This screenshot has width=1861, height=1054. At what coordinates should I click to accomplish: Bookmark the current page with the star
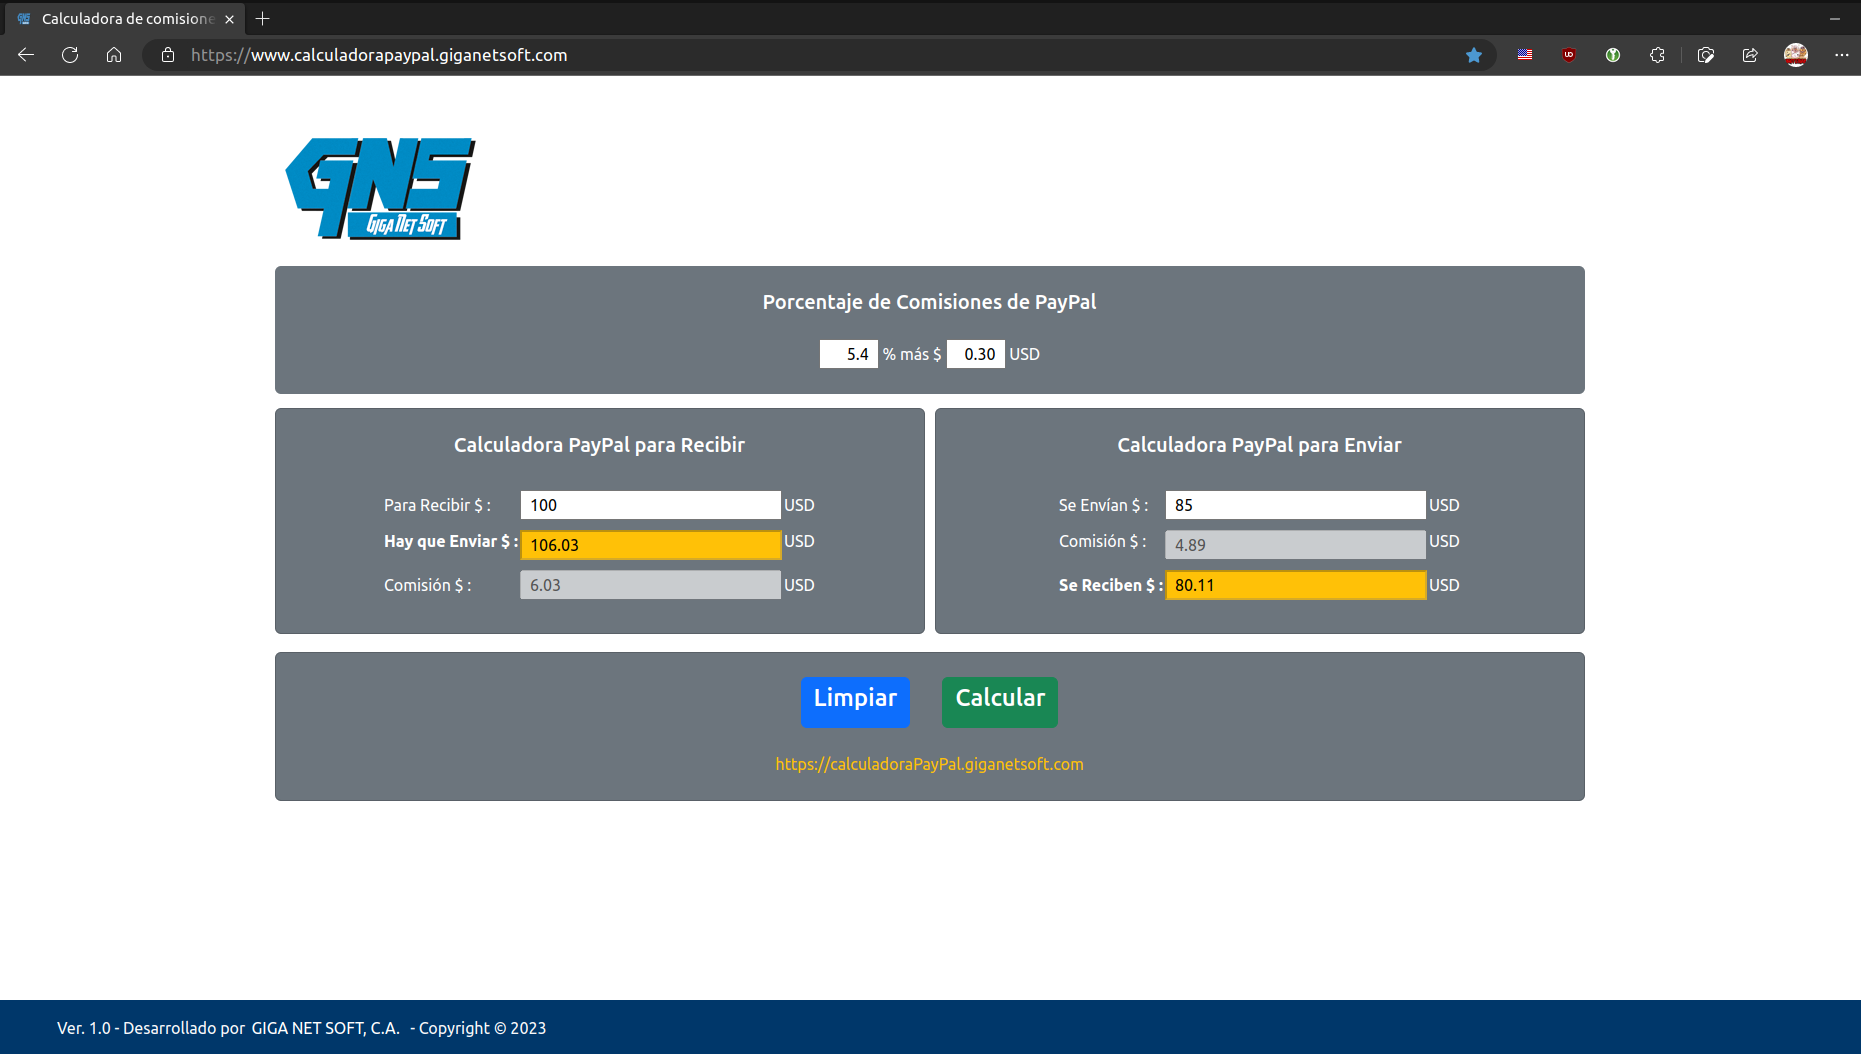[x=1473, y=55]
